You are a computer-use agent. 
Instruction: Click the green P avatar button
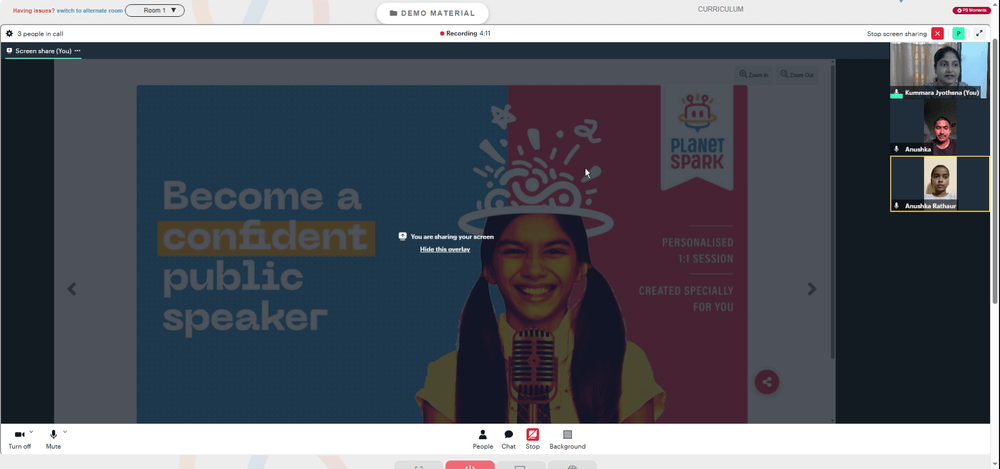coord(958,33)
